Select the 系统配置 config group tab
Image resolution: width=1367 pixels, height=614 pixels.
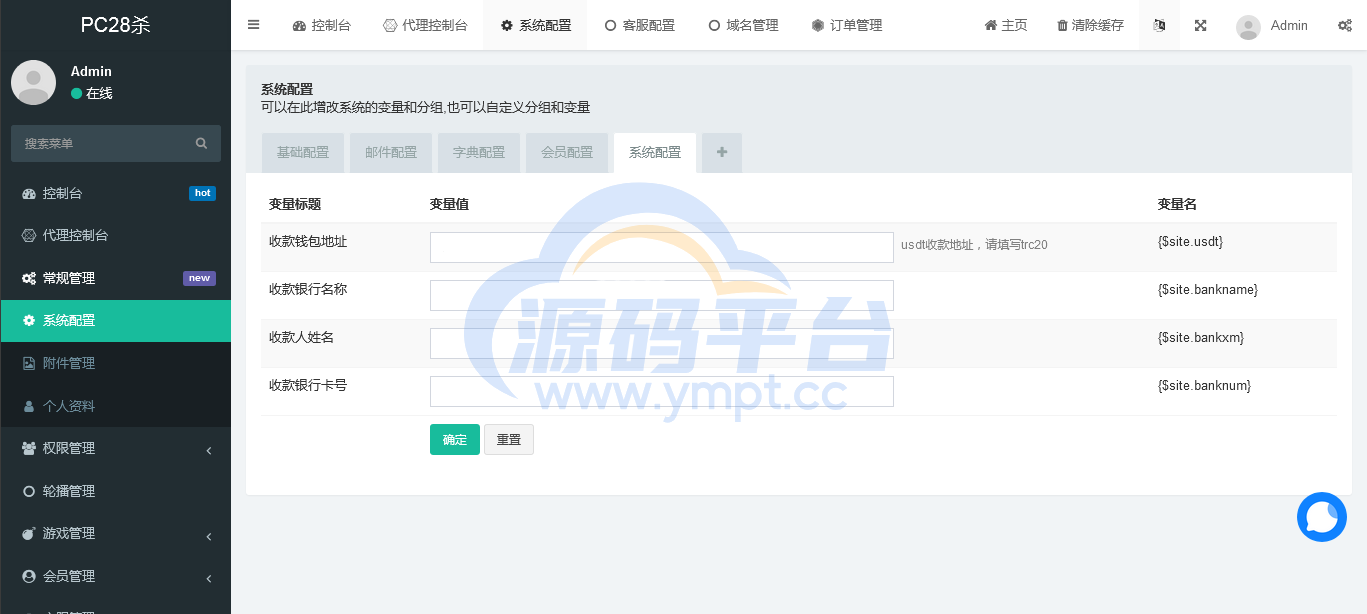tap(655, 153)
